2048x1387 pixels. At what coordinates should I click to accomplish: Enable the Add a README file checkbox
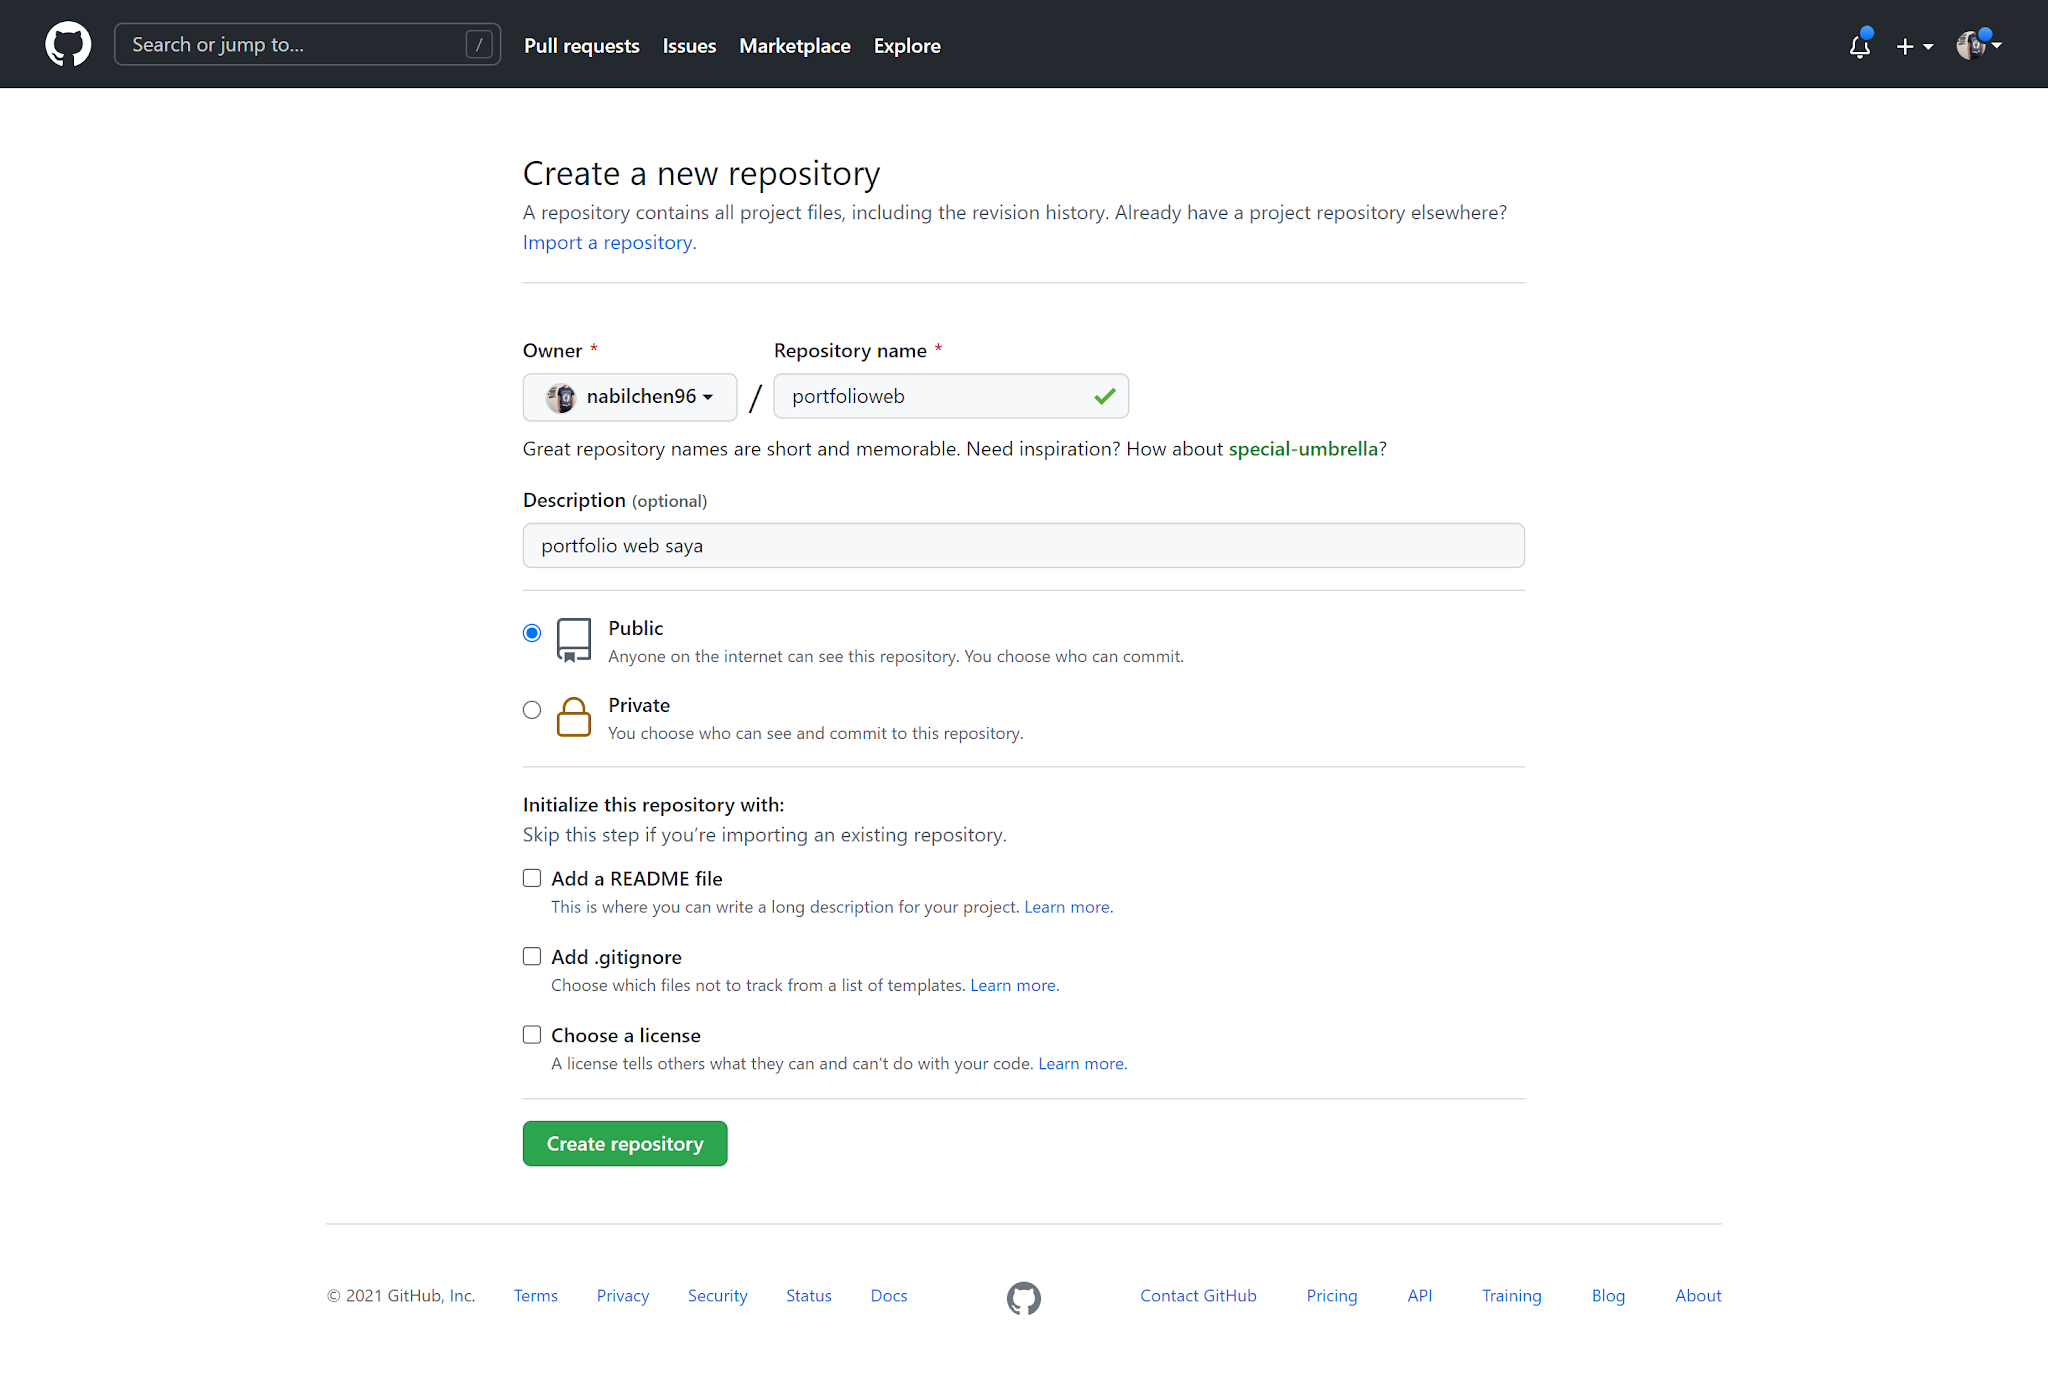(x=532, y=878)
